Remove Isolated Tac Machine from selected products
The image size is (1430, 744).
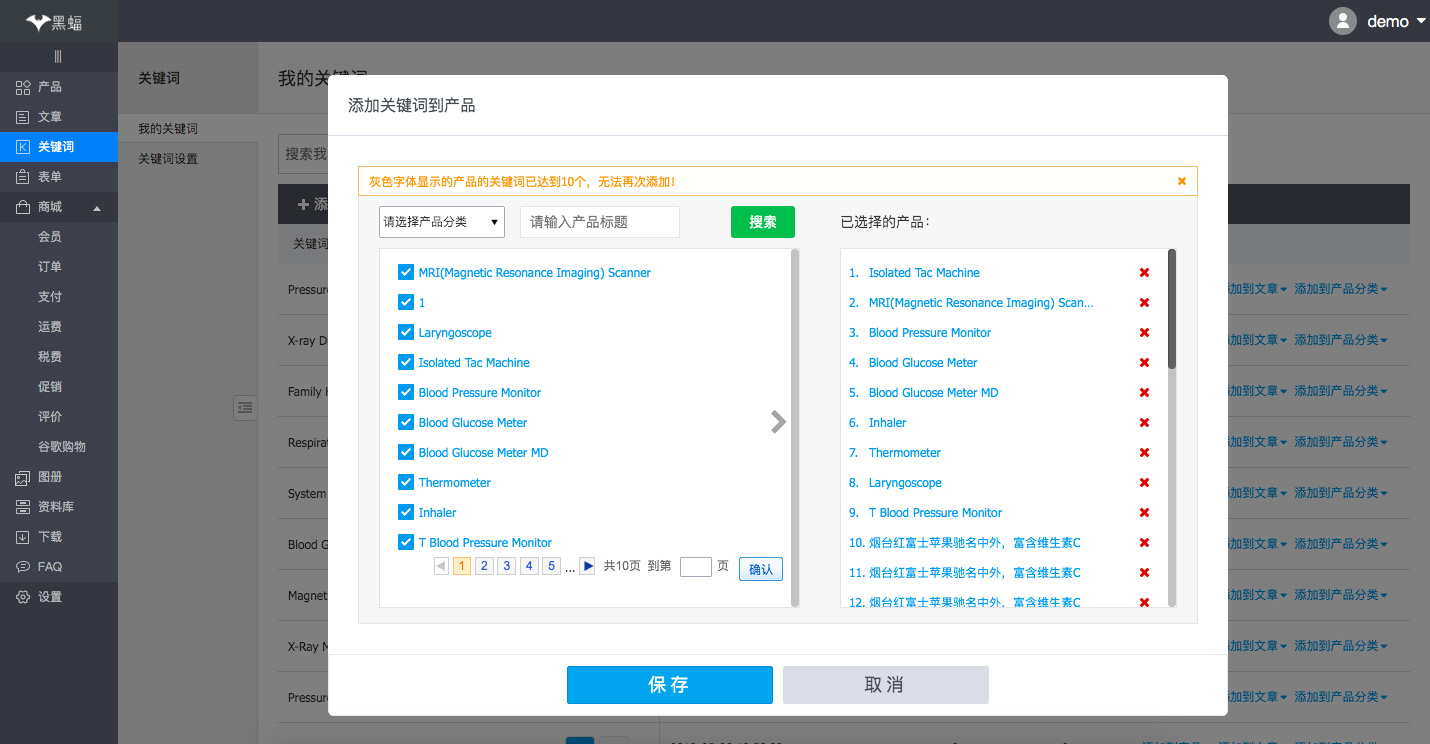[1144, 273]
